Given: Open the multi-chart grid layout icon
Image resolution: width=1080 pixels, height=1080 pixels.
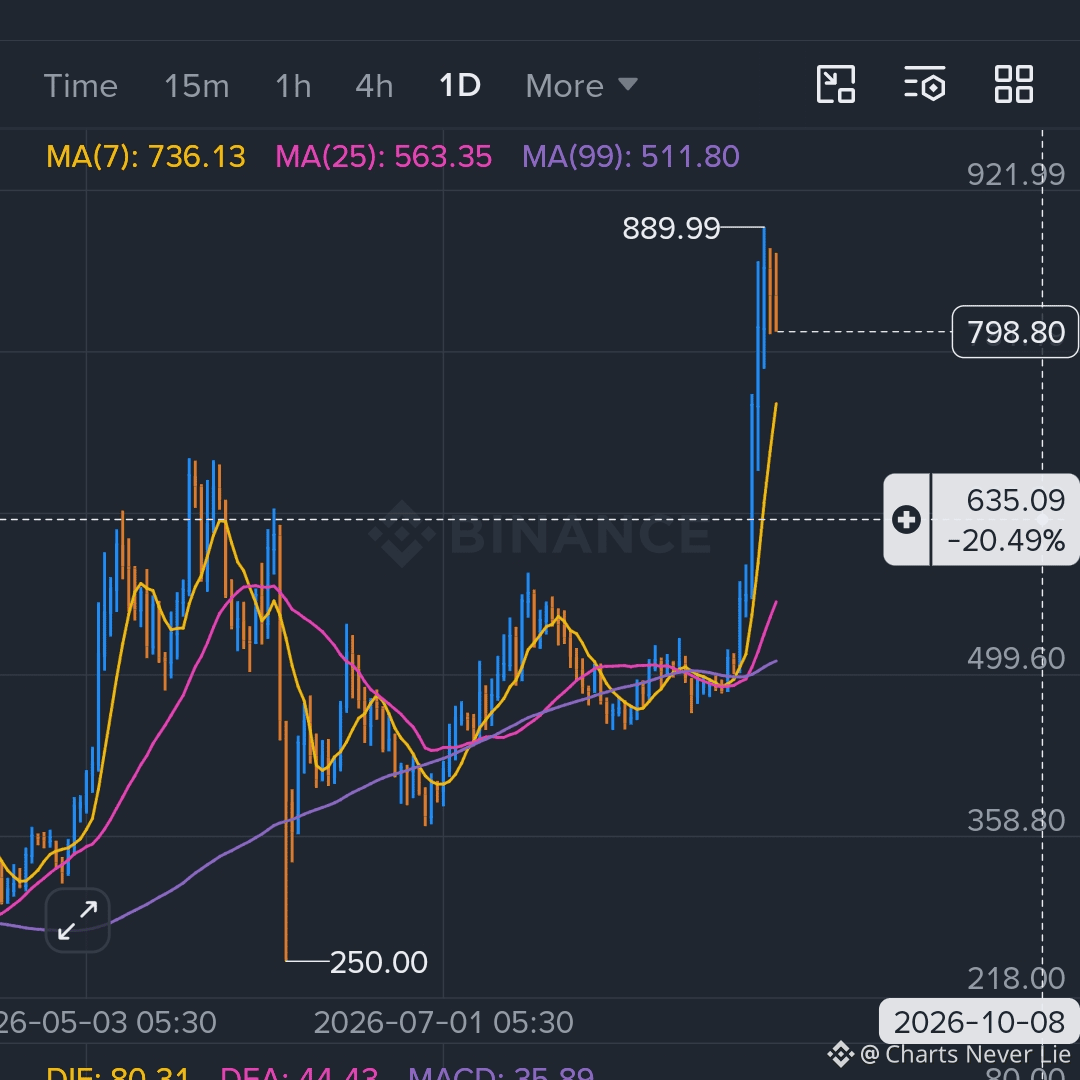Looking at the screenshot, I should 1014,84.
